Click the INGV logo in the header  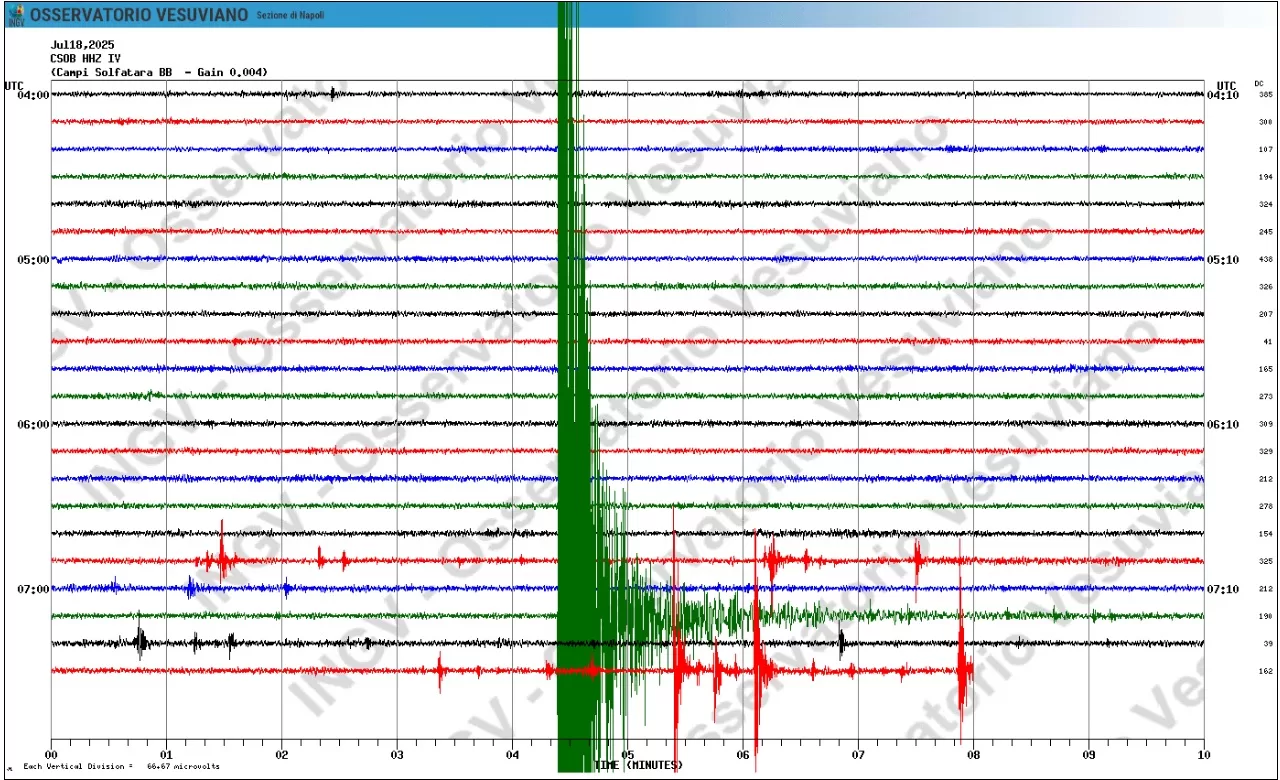pos(16,14)
